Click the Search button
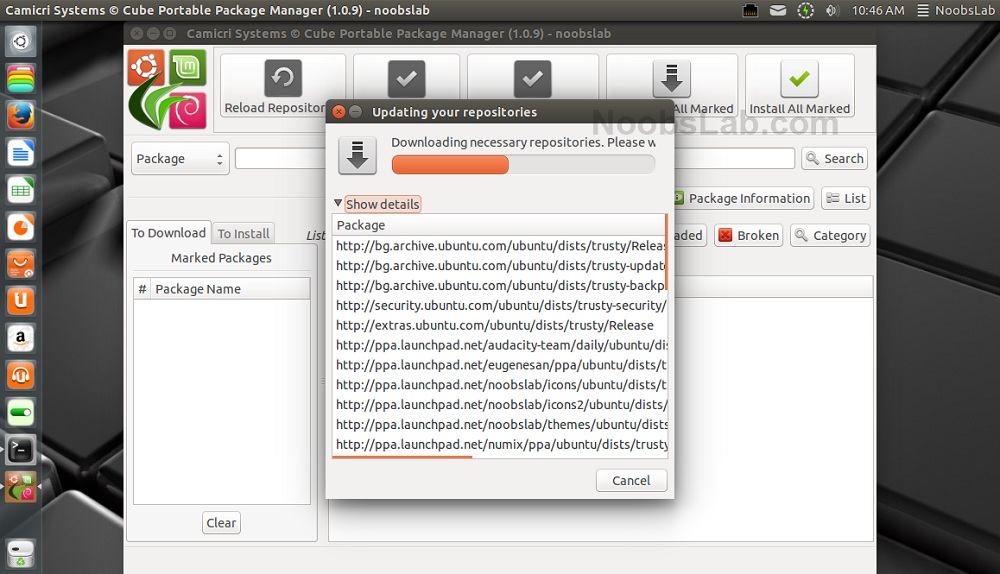The height and width of the screenshot is (574, 1000). 834,158
